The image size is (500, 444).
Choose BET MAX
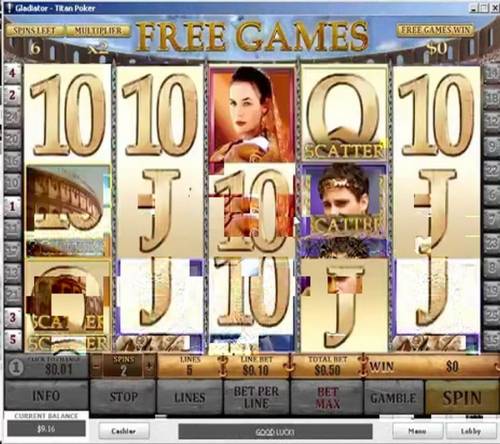tap(328, 398)
